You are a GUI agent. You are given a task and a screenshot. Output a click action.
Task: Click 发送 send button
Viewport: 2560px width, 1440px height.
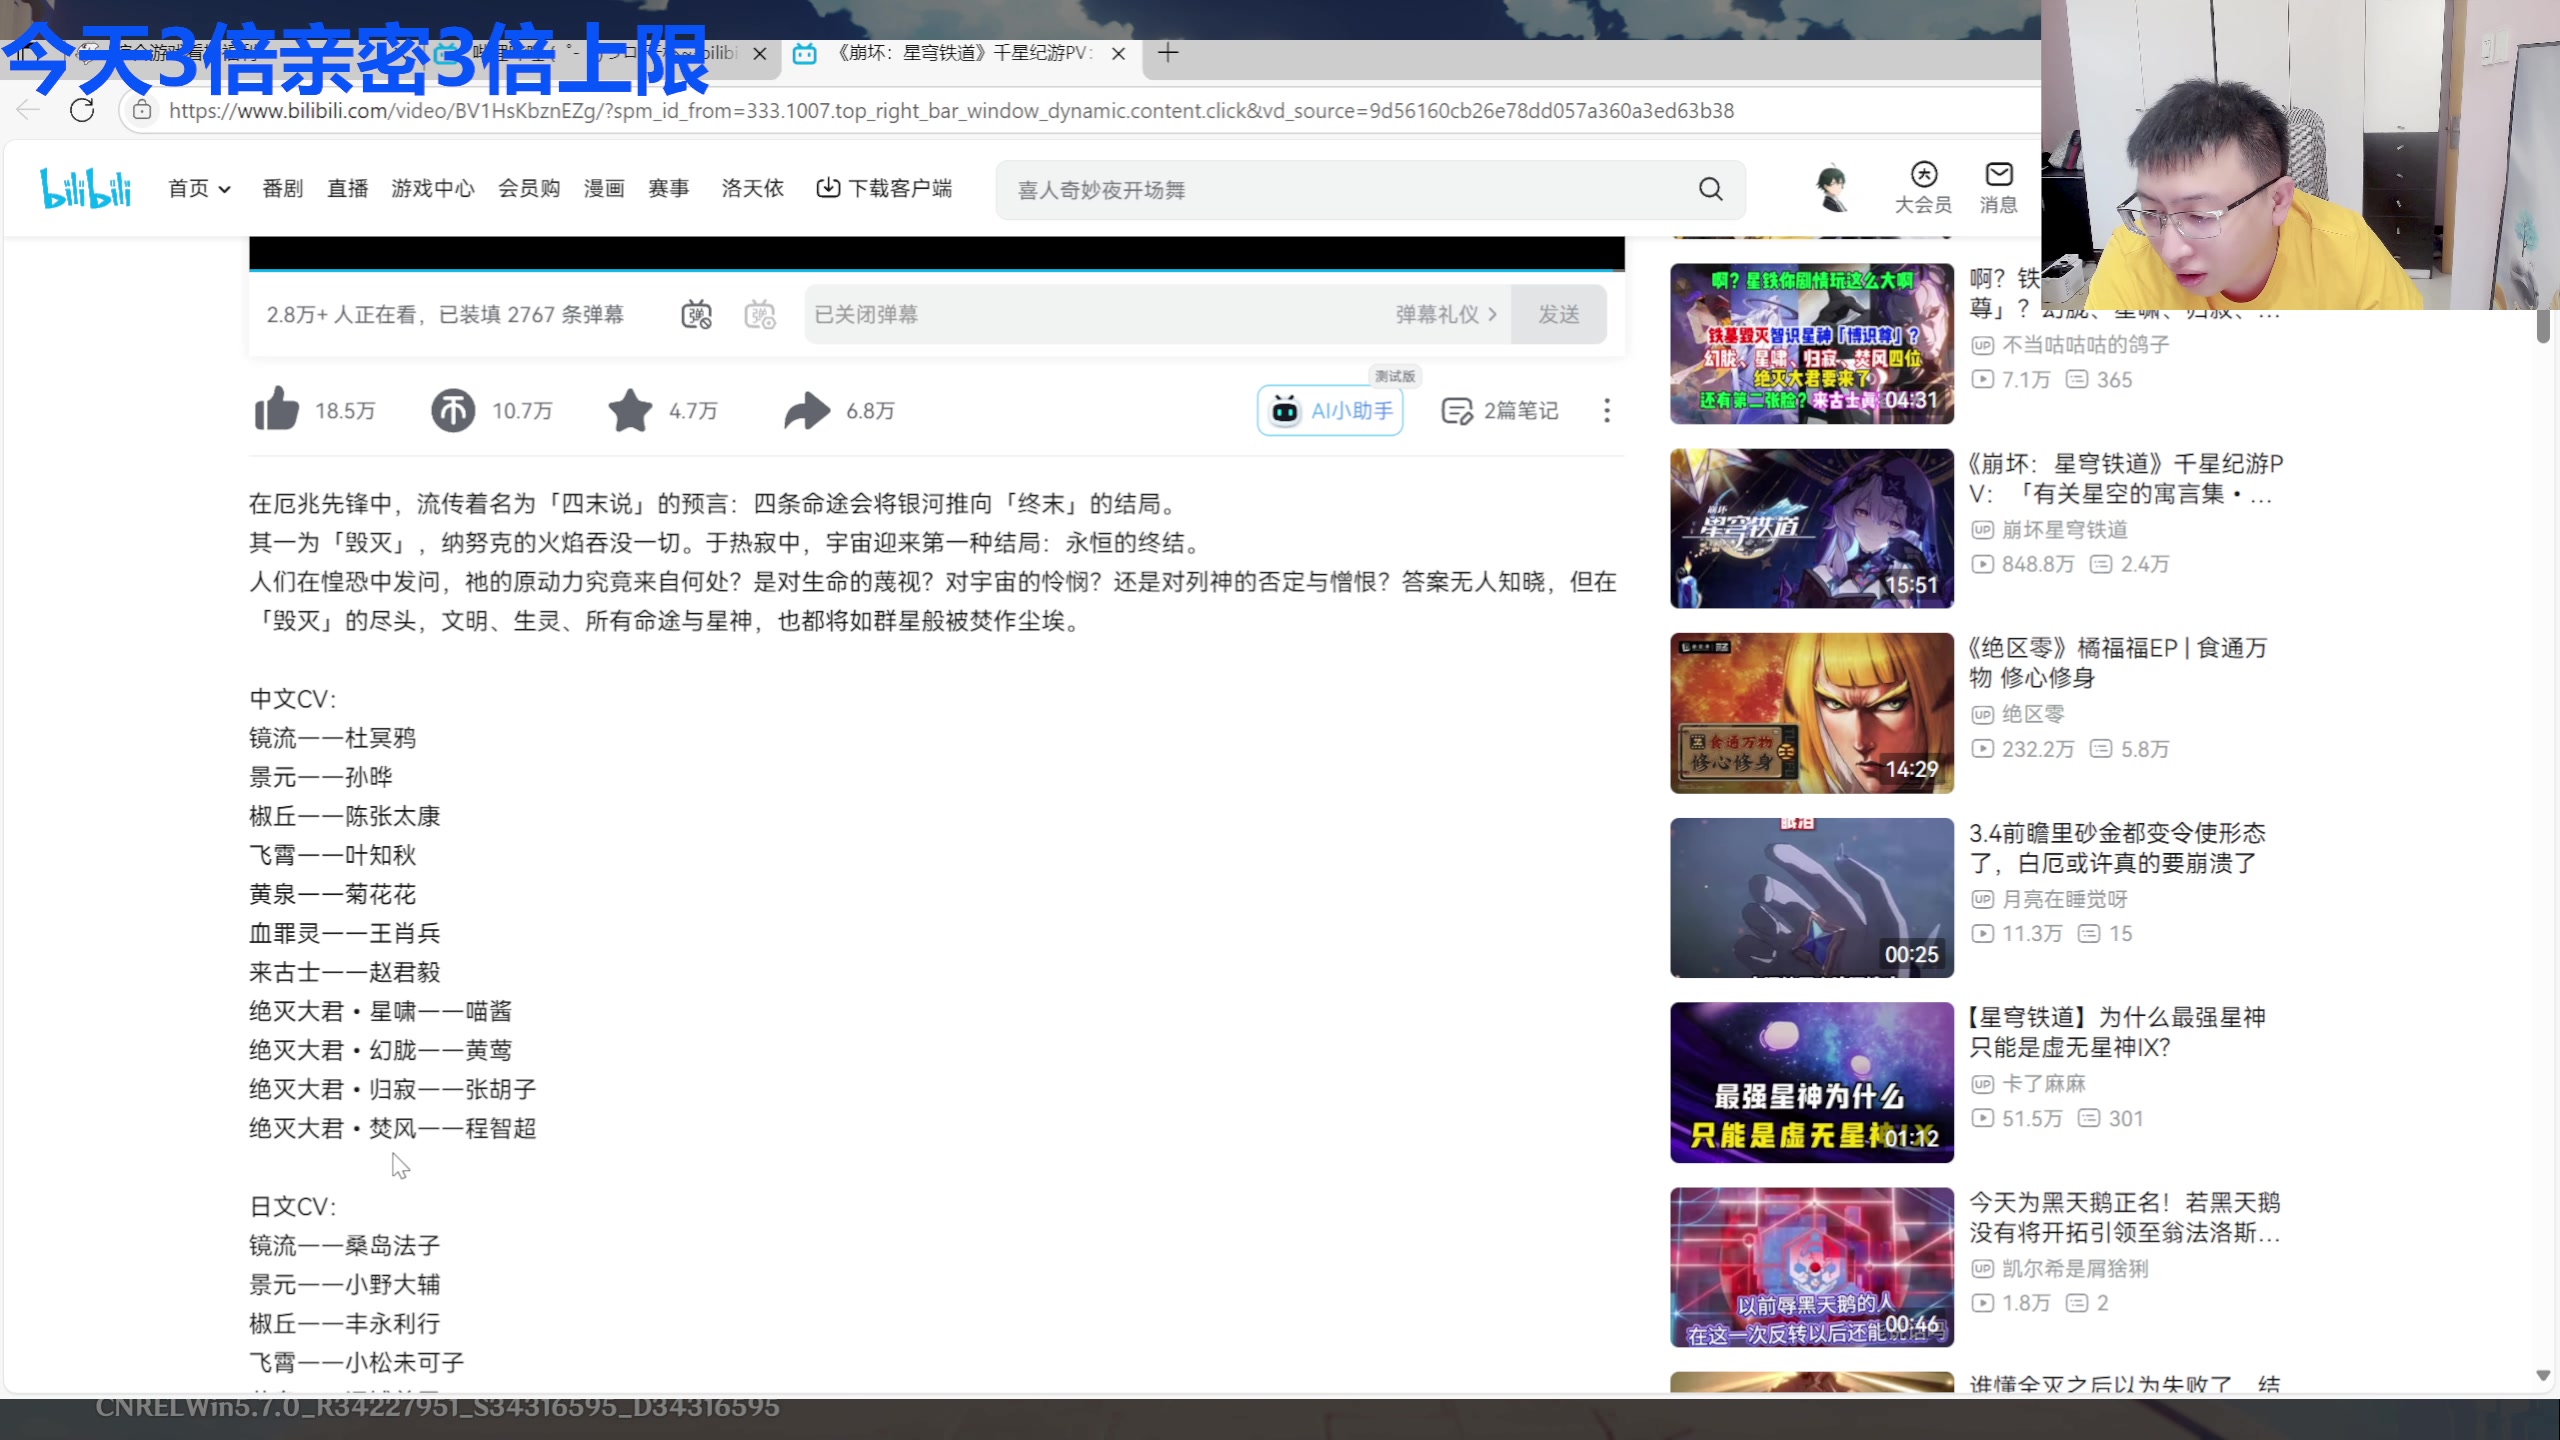[x=1558, y=314]
